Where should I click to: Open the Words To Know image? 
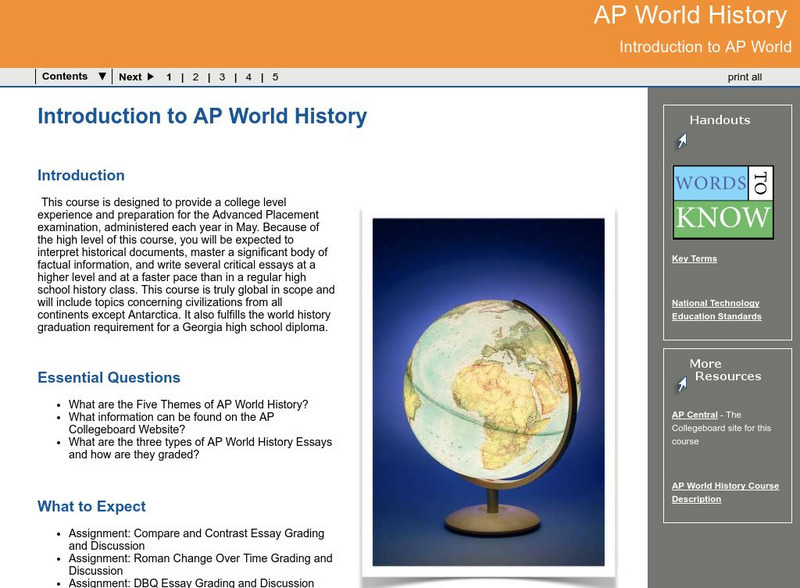click(723, 202)
